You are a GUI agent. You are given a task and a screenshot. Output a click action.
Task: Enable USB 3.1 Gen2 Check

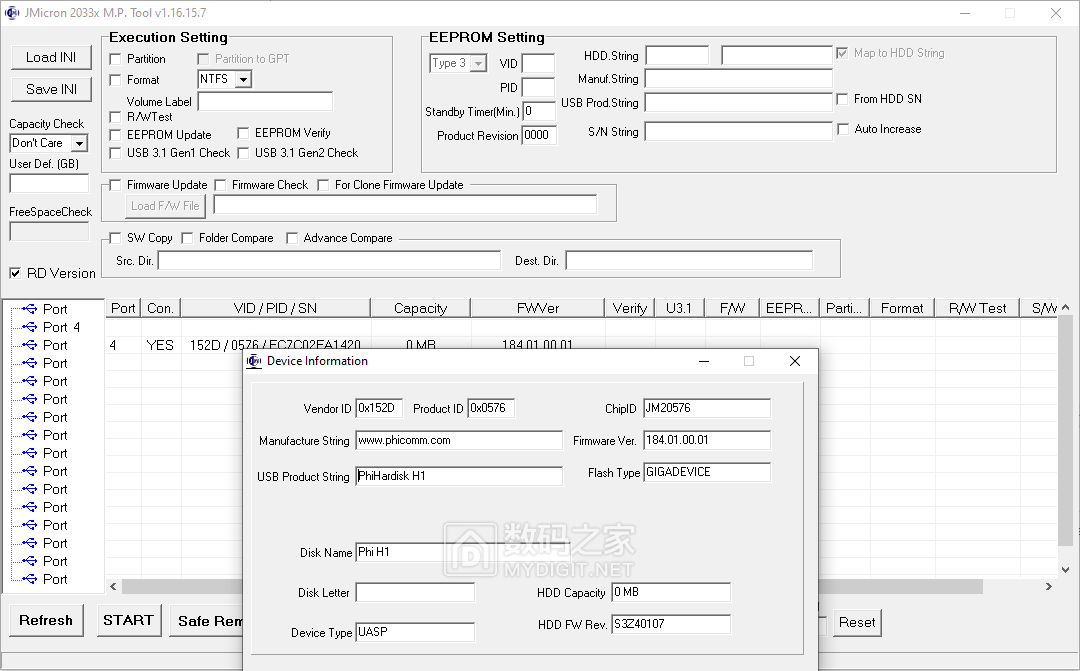[x=242, y=154]
